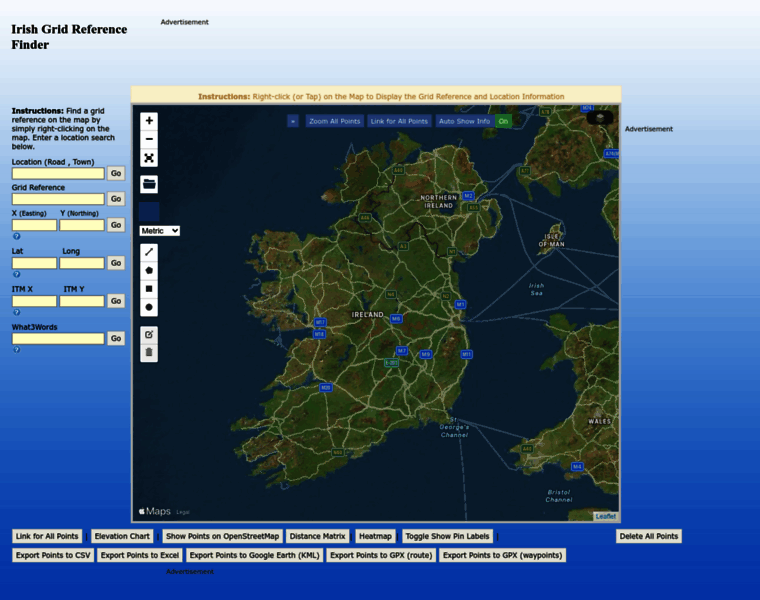Click map's Link for All Points
Viewport: 760px width, 600px height.
click(399, 121)
